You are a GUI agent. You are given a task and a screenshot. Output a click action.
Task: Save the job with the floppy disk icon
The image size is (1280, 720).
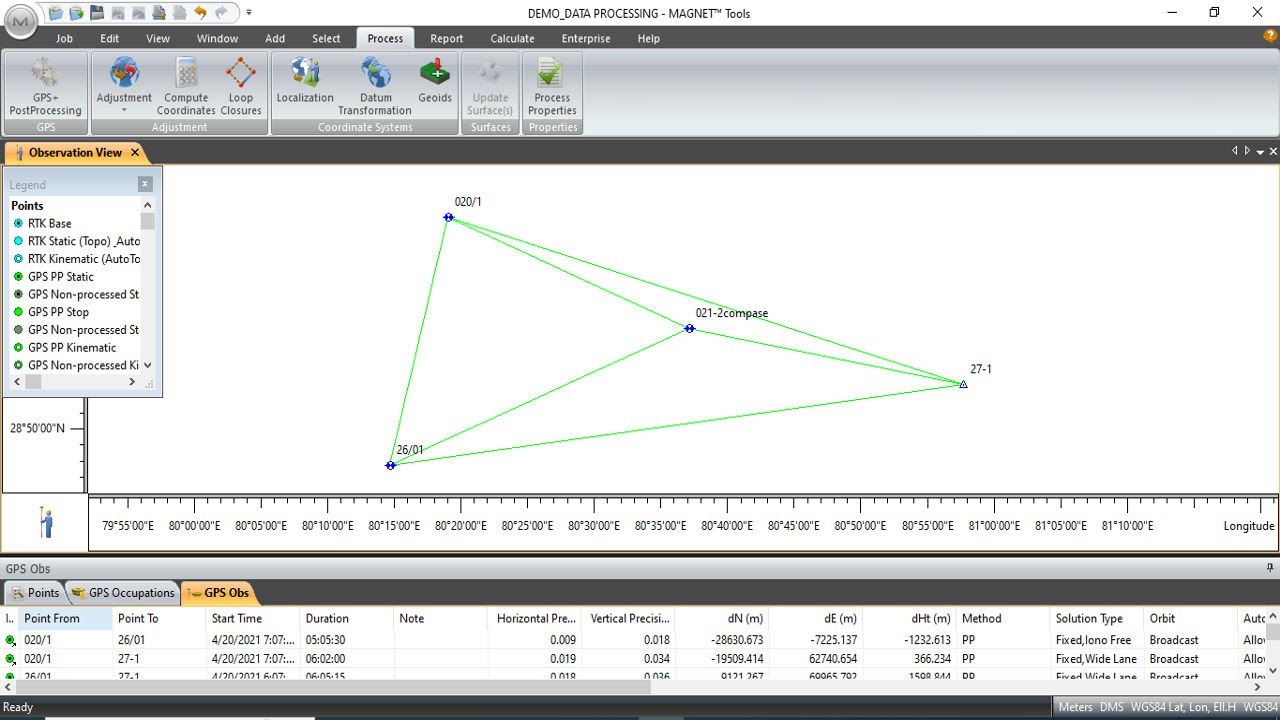[x=96, y=13]
